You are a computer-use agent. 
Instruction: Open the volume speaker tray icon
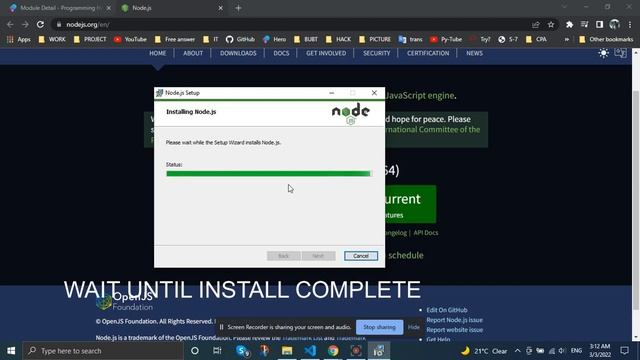click(562, 351)
